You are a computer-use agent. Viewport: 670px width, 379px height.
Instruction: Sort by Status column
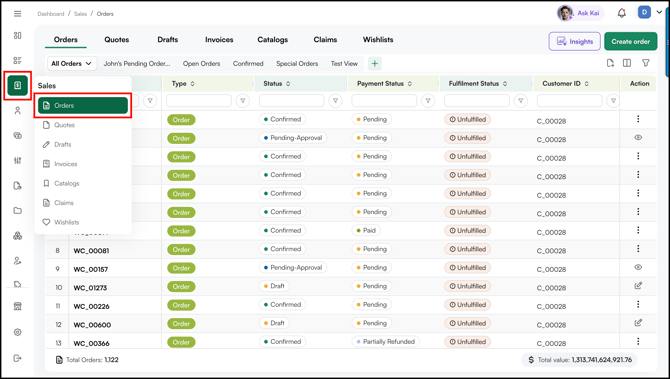tap(288, 84)
